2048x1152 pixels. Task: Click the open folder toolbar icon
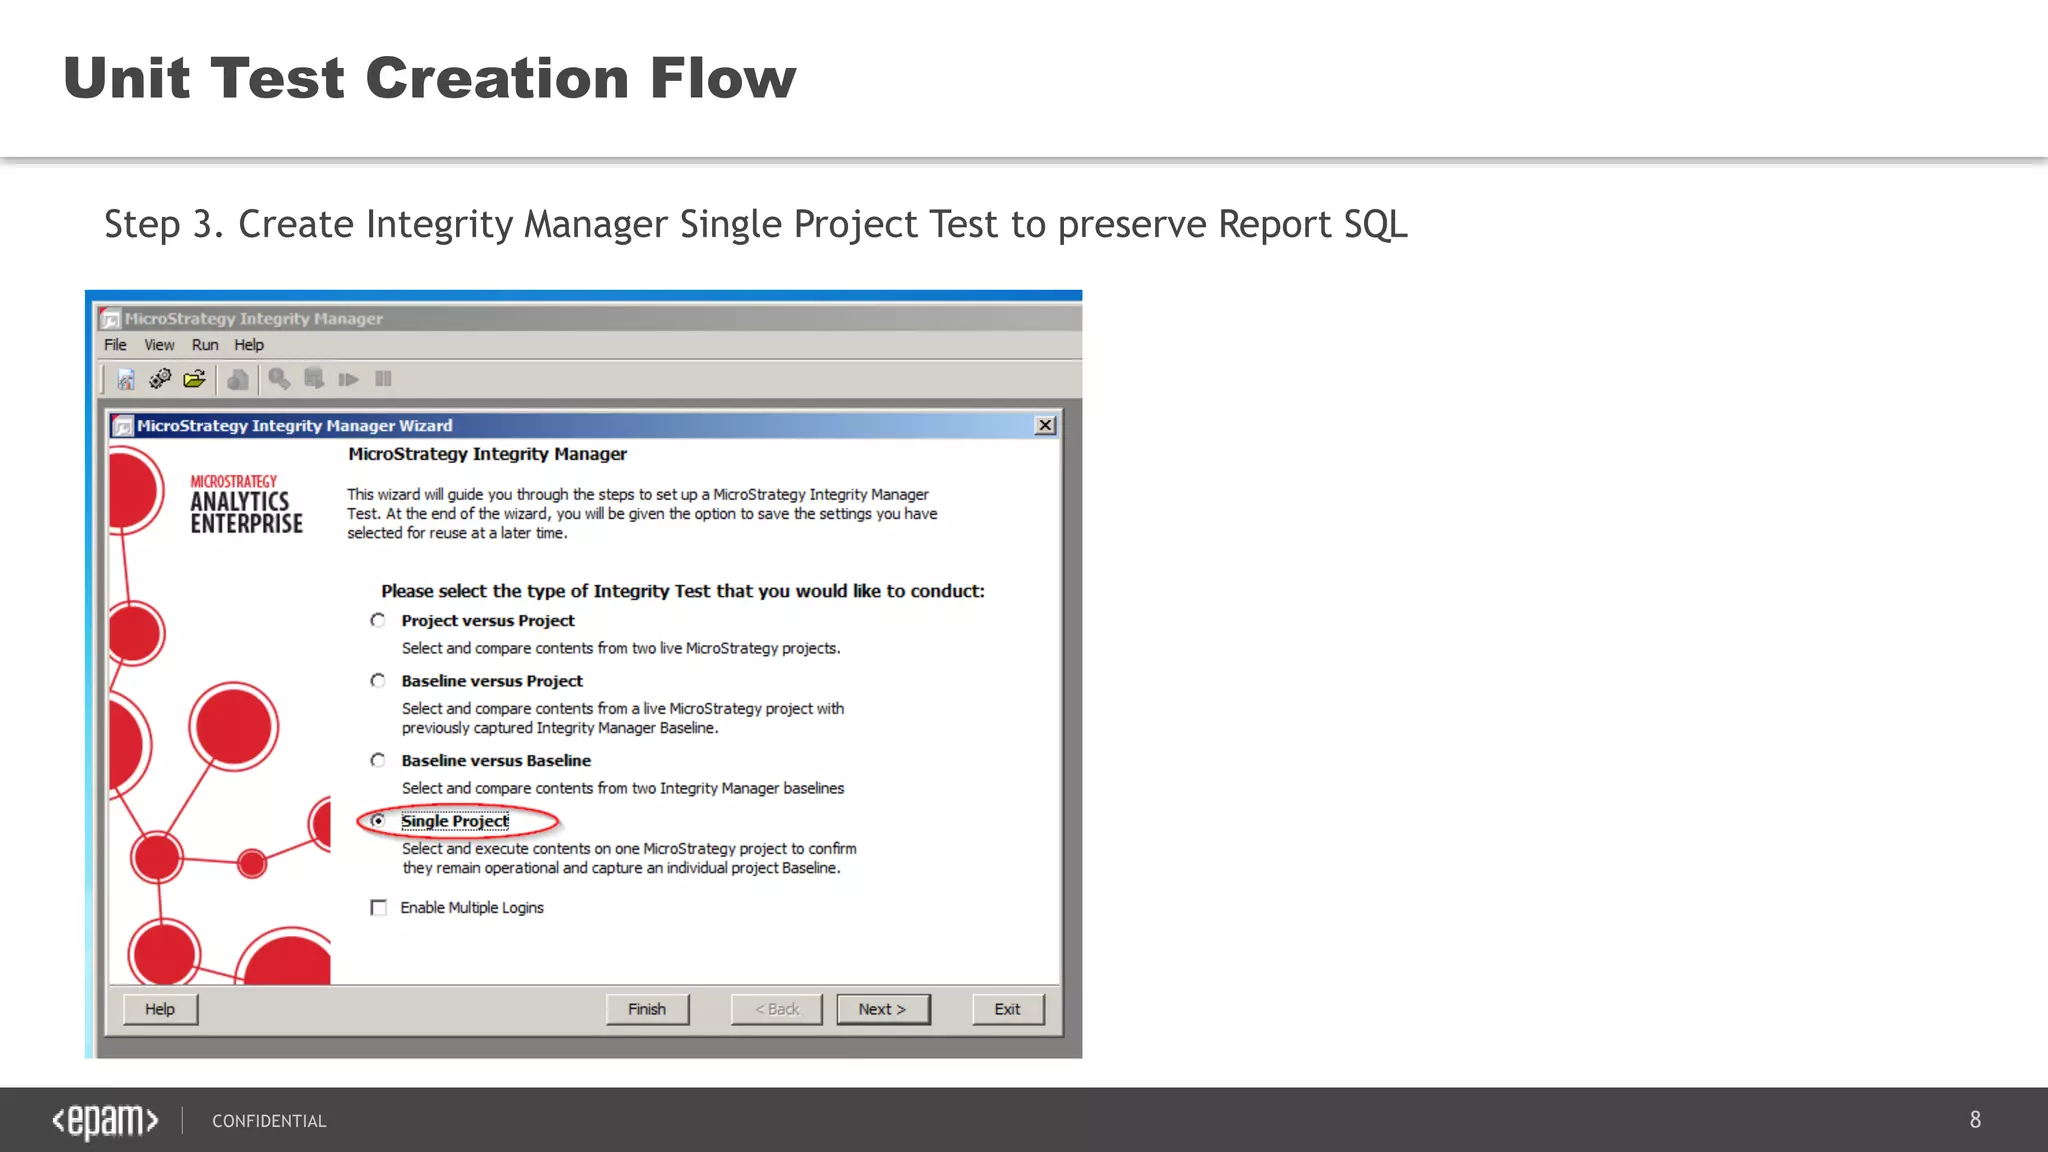[195, 379]
